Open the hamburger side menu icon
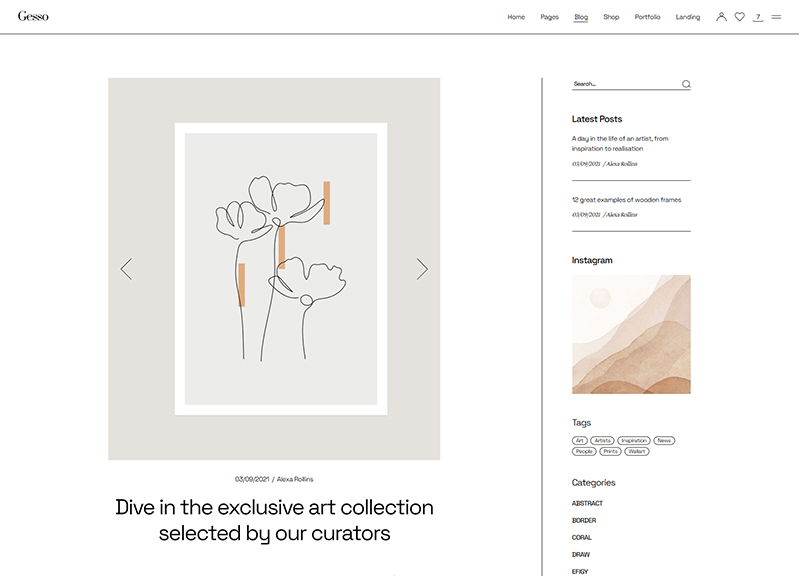Screen dimensions: 800x576 click(776, 17)
